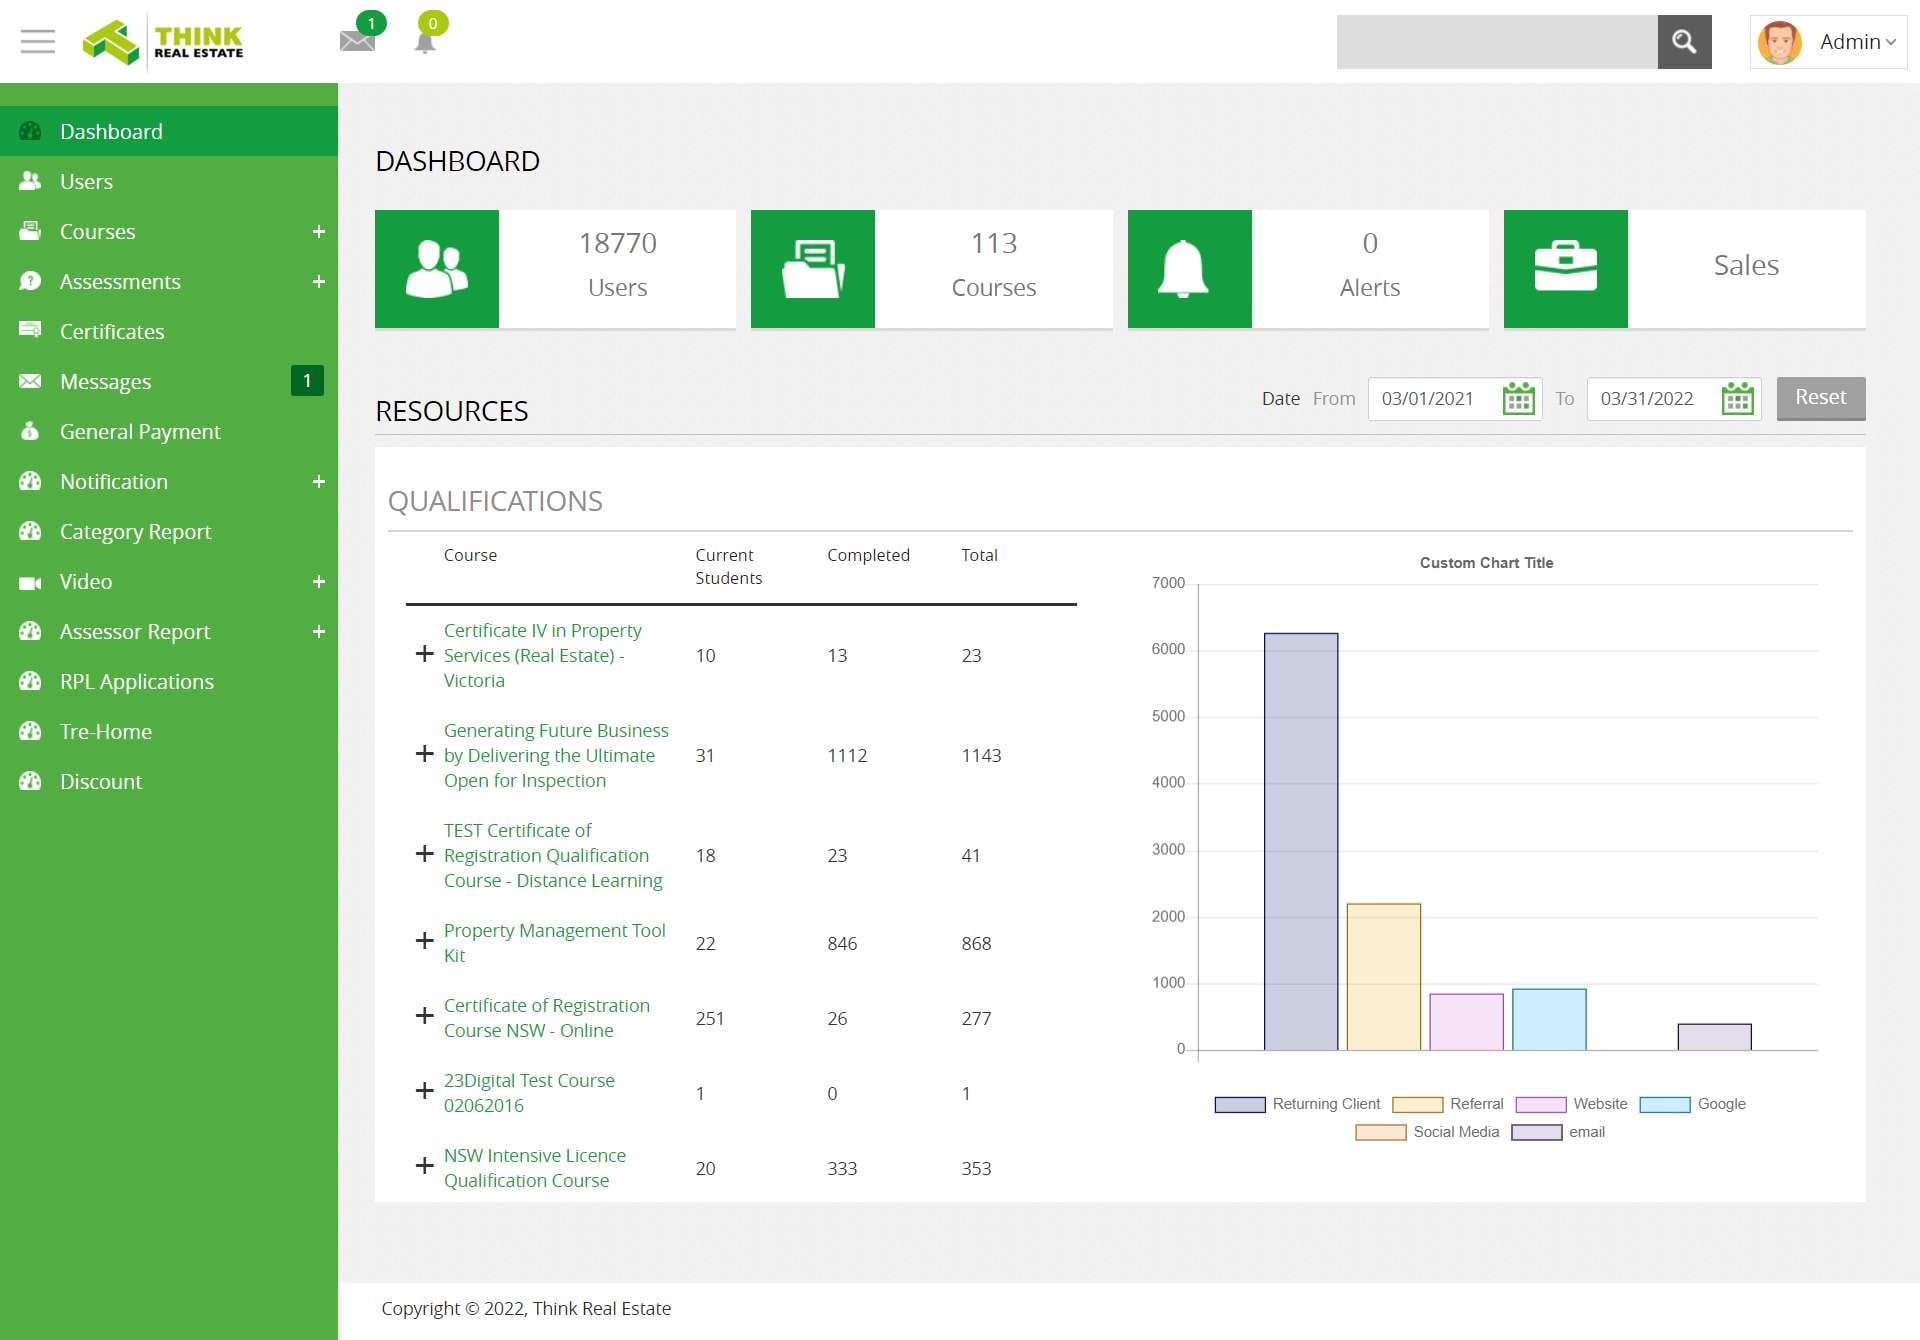The width and height of the screenshot is (1920, 1340).
Task: Click the Admin avatar picture
Action: pos(1780,42)
